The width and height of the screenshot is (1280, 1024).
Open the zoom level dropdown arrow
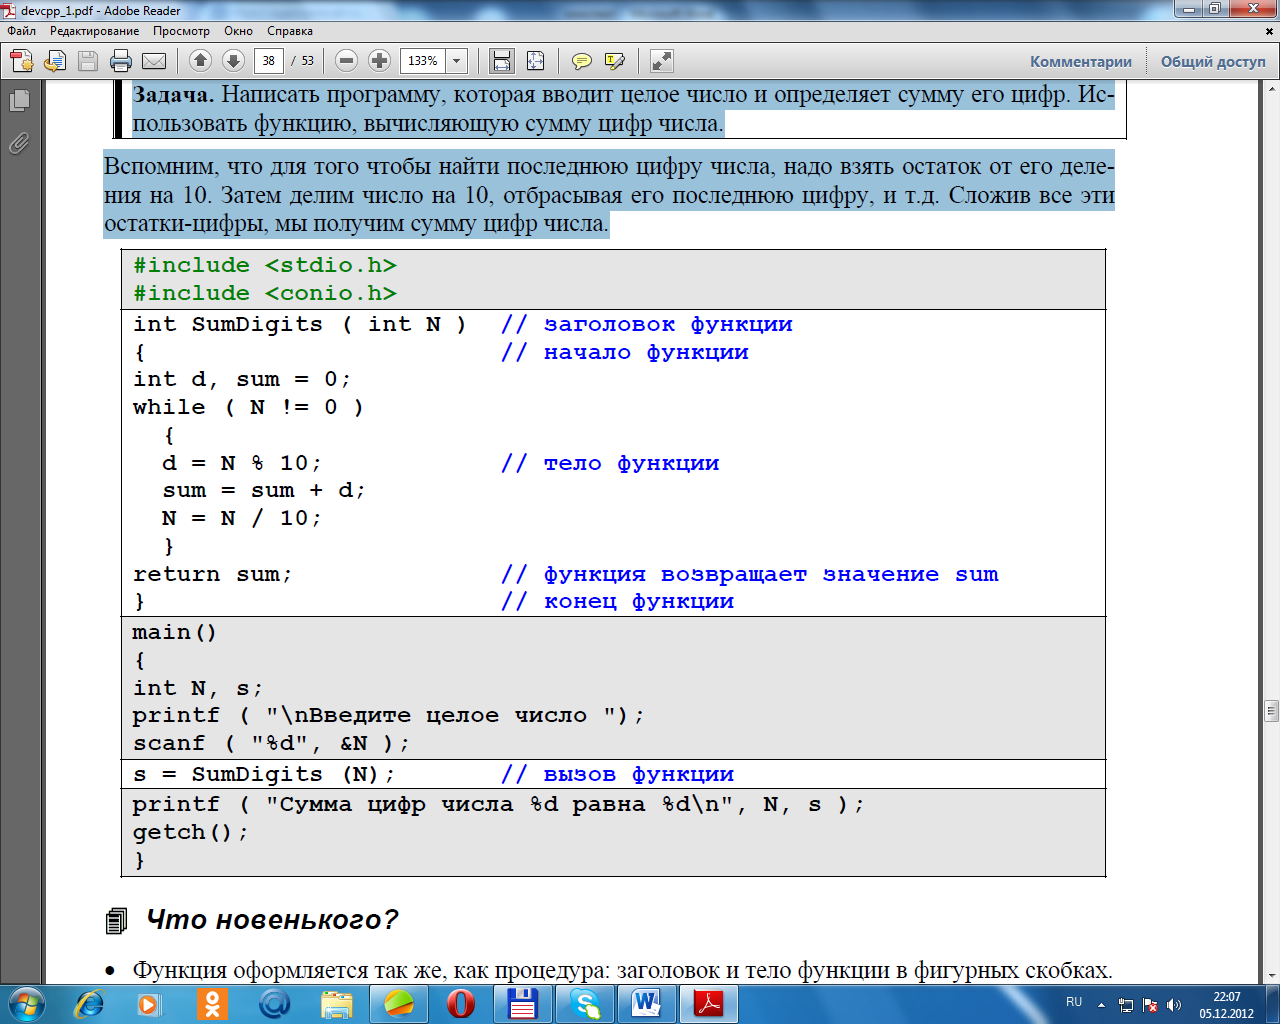[x=457, y=61]
